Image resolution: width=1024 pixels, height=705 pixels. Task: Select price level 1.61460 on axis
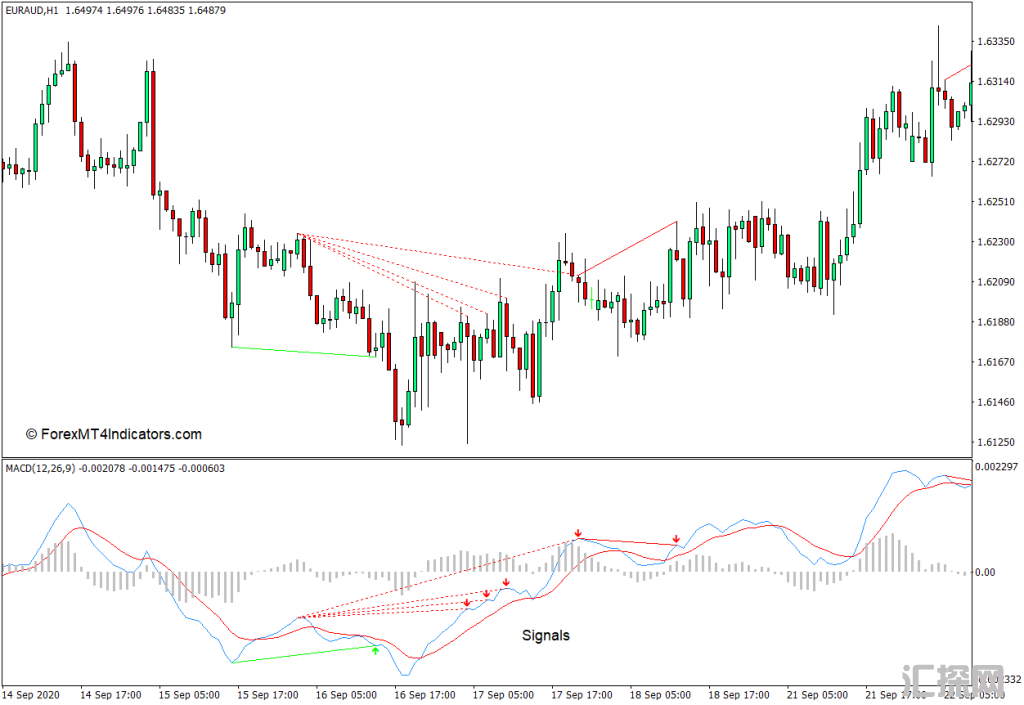[996, 402]
